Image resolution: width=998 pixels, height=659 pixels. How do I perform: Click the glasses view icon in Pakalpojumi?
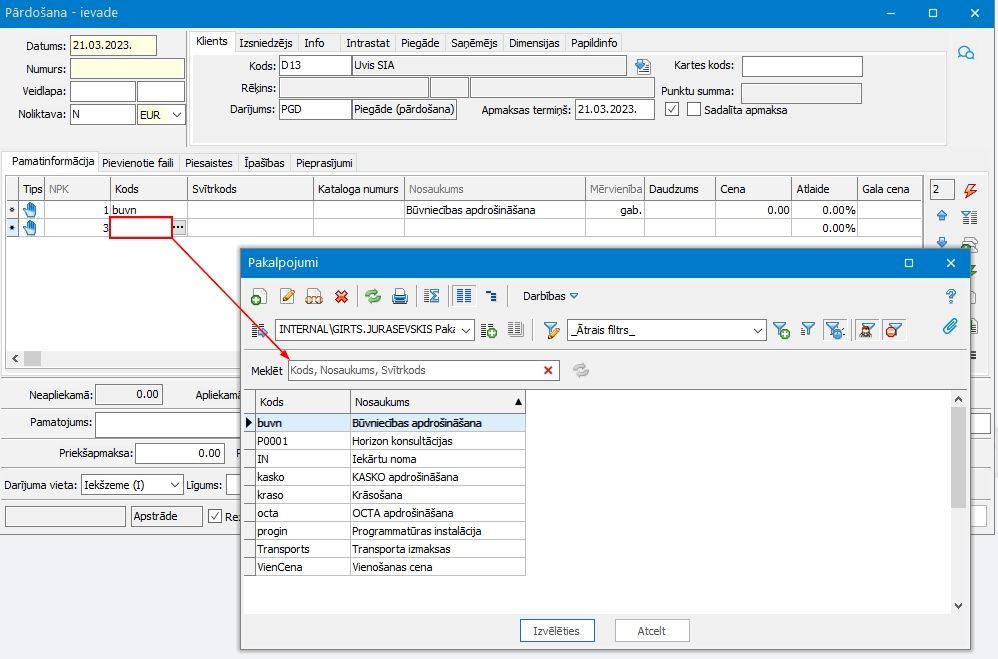314,296
